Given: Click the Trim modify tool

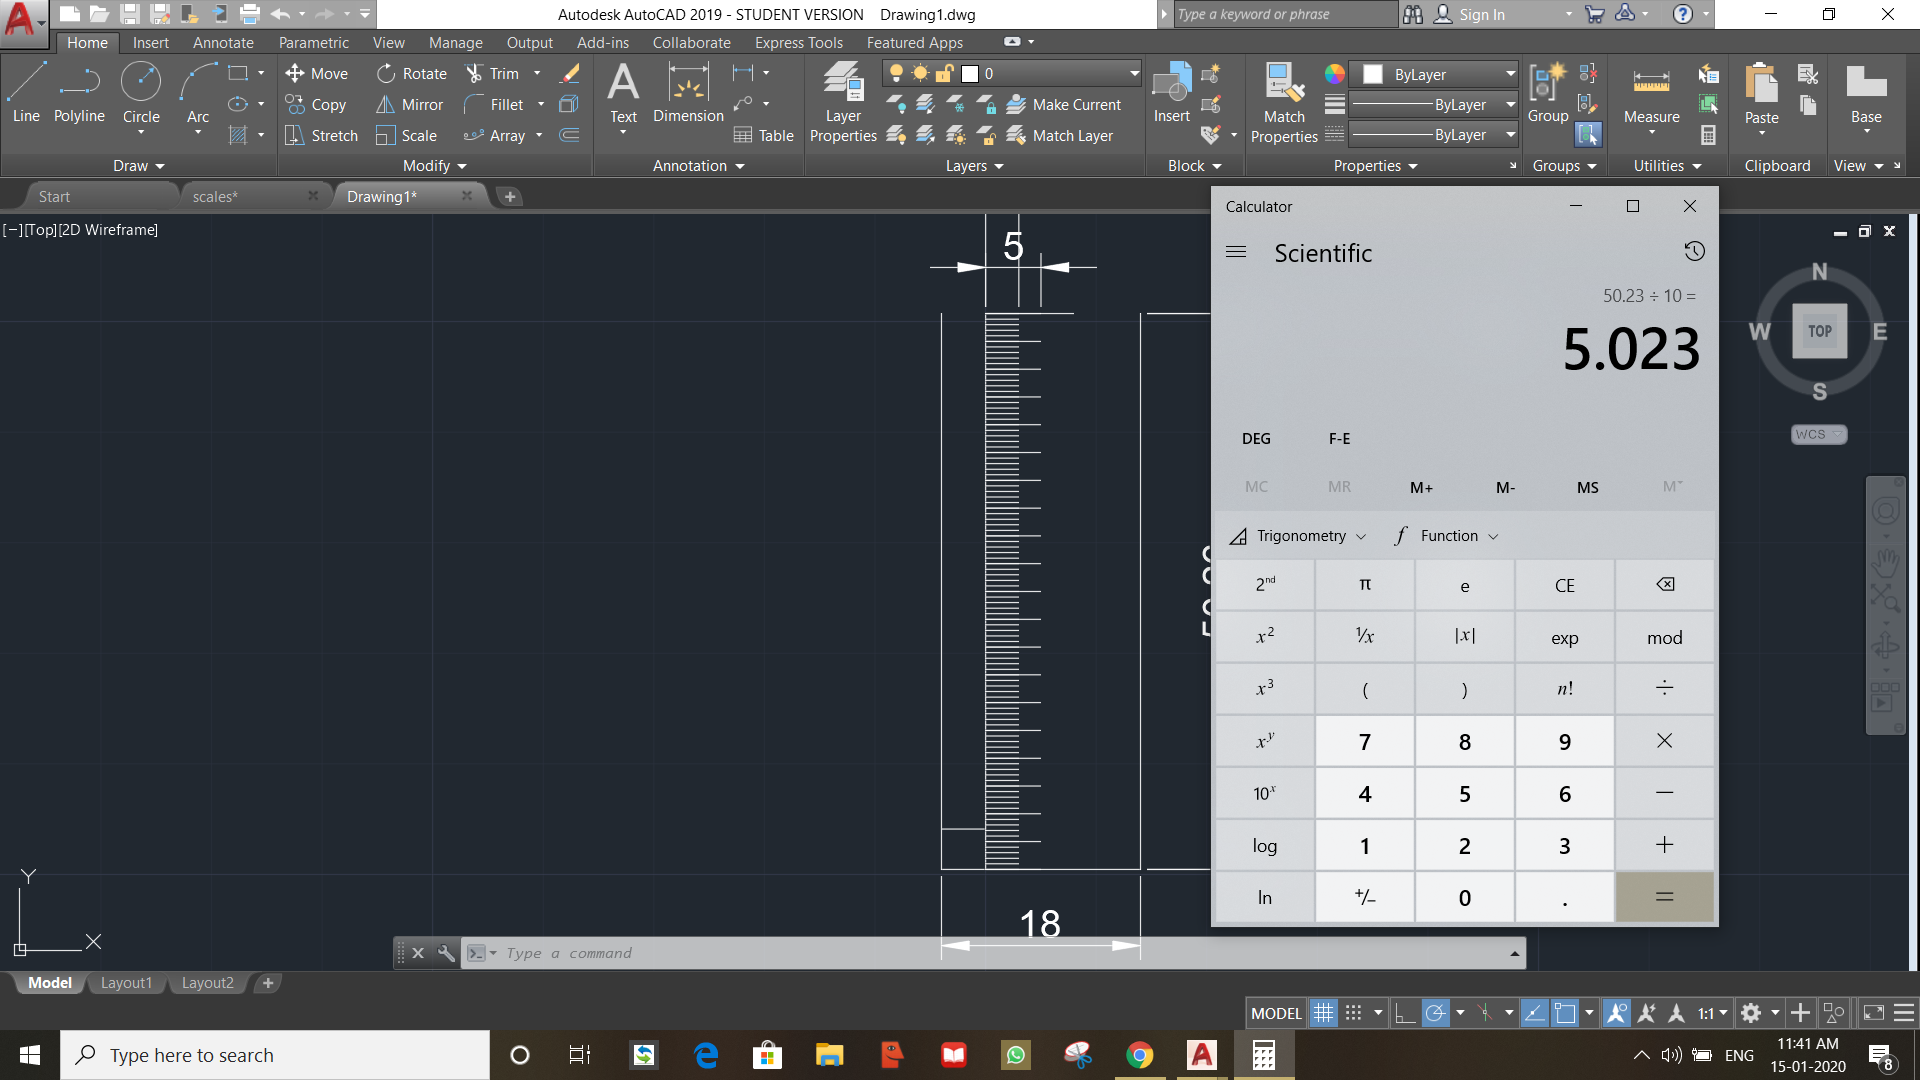Looking at the screenshot, I should click(498, 74).
